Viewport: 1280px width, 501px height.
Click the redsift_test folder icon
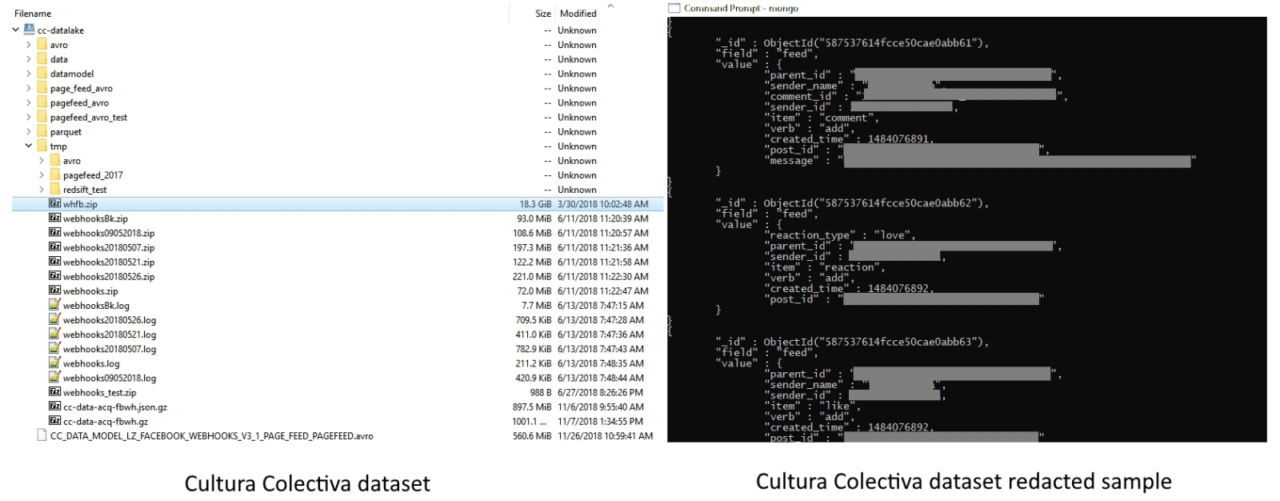(54, 189)
